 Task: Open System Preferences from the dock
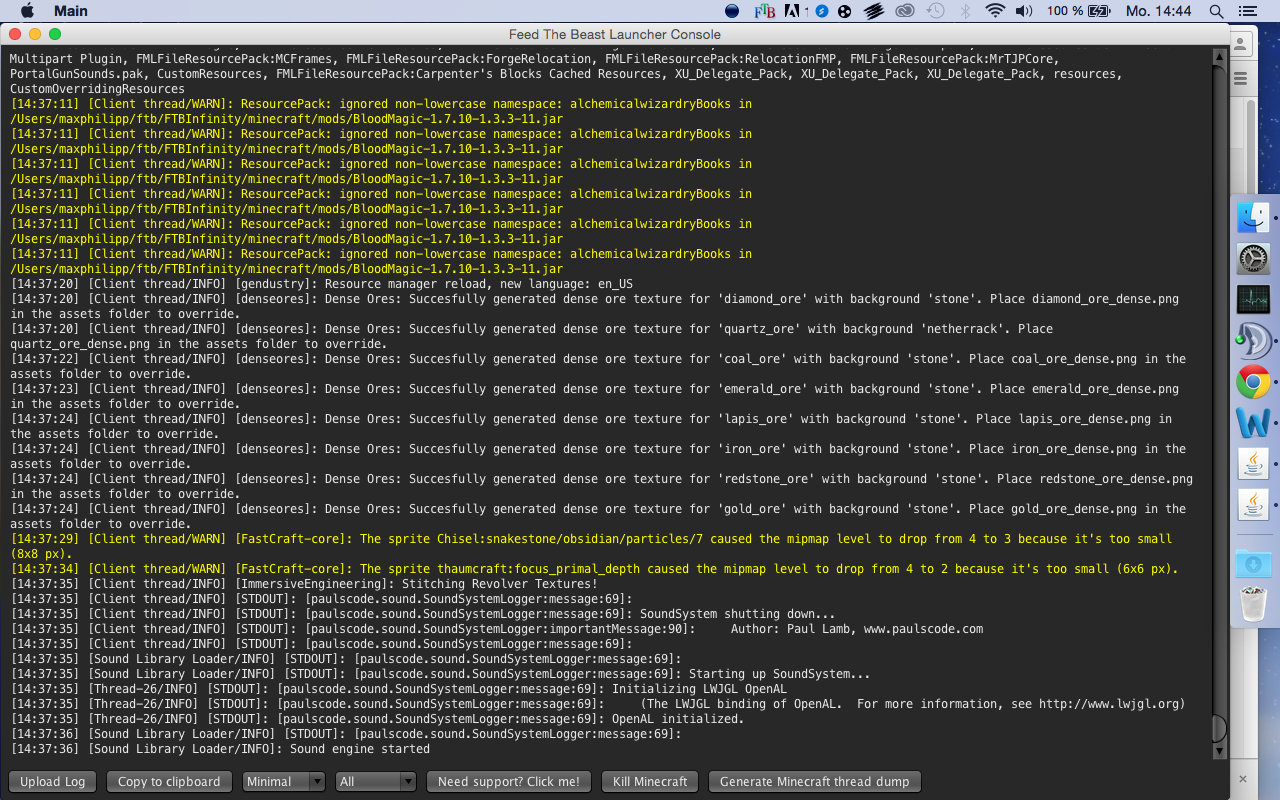pos(1253,259)
